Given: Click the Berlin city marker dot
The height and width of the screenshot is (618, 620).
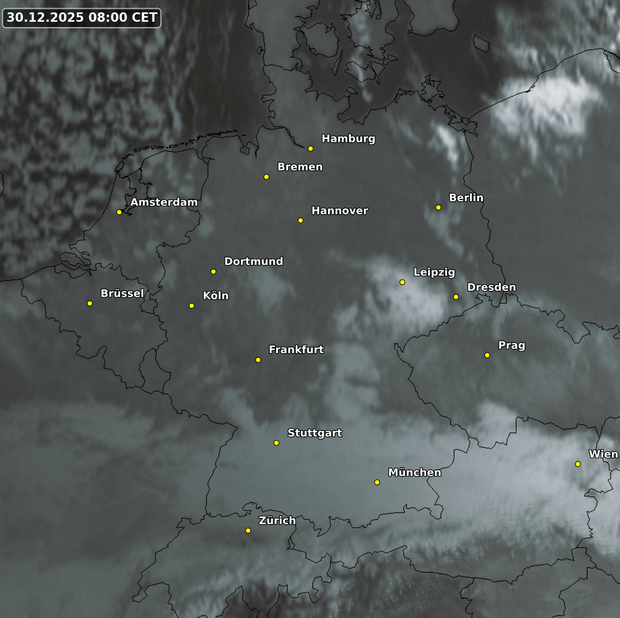Looking at the screenshot, I should pos(438,208).
